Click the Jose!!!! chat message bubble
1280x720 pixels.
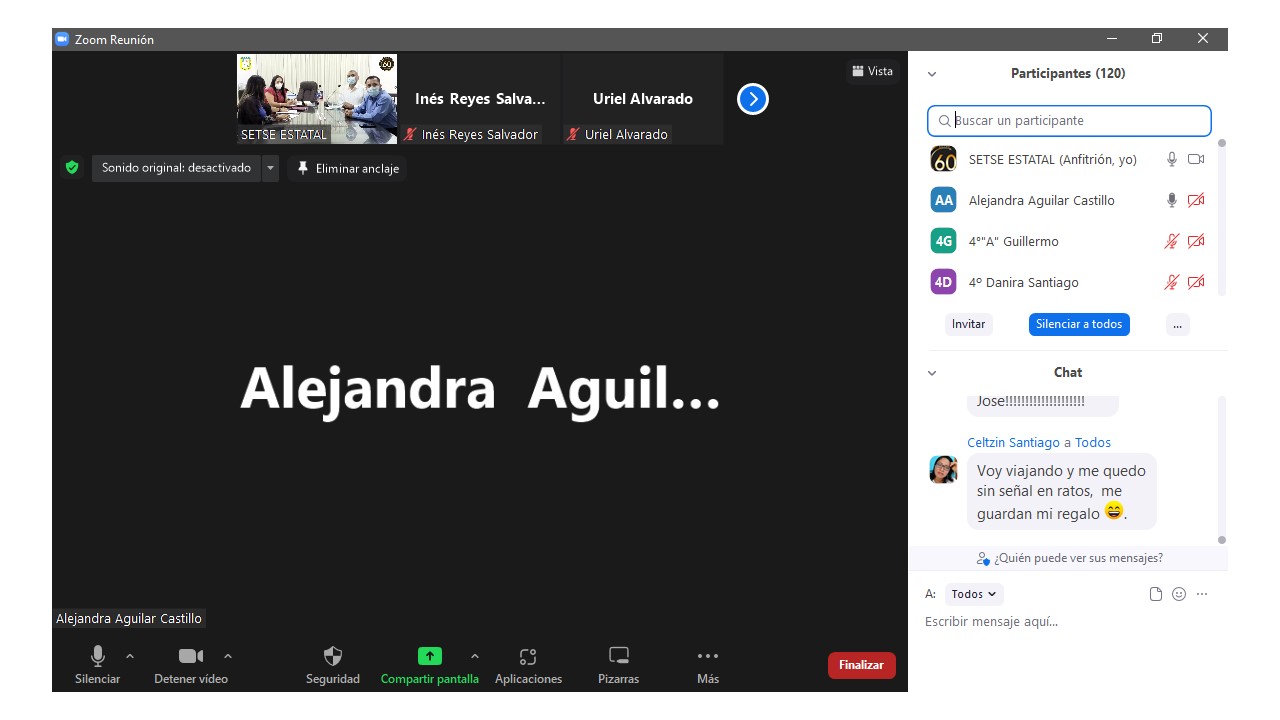[1043, 404]
